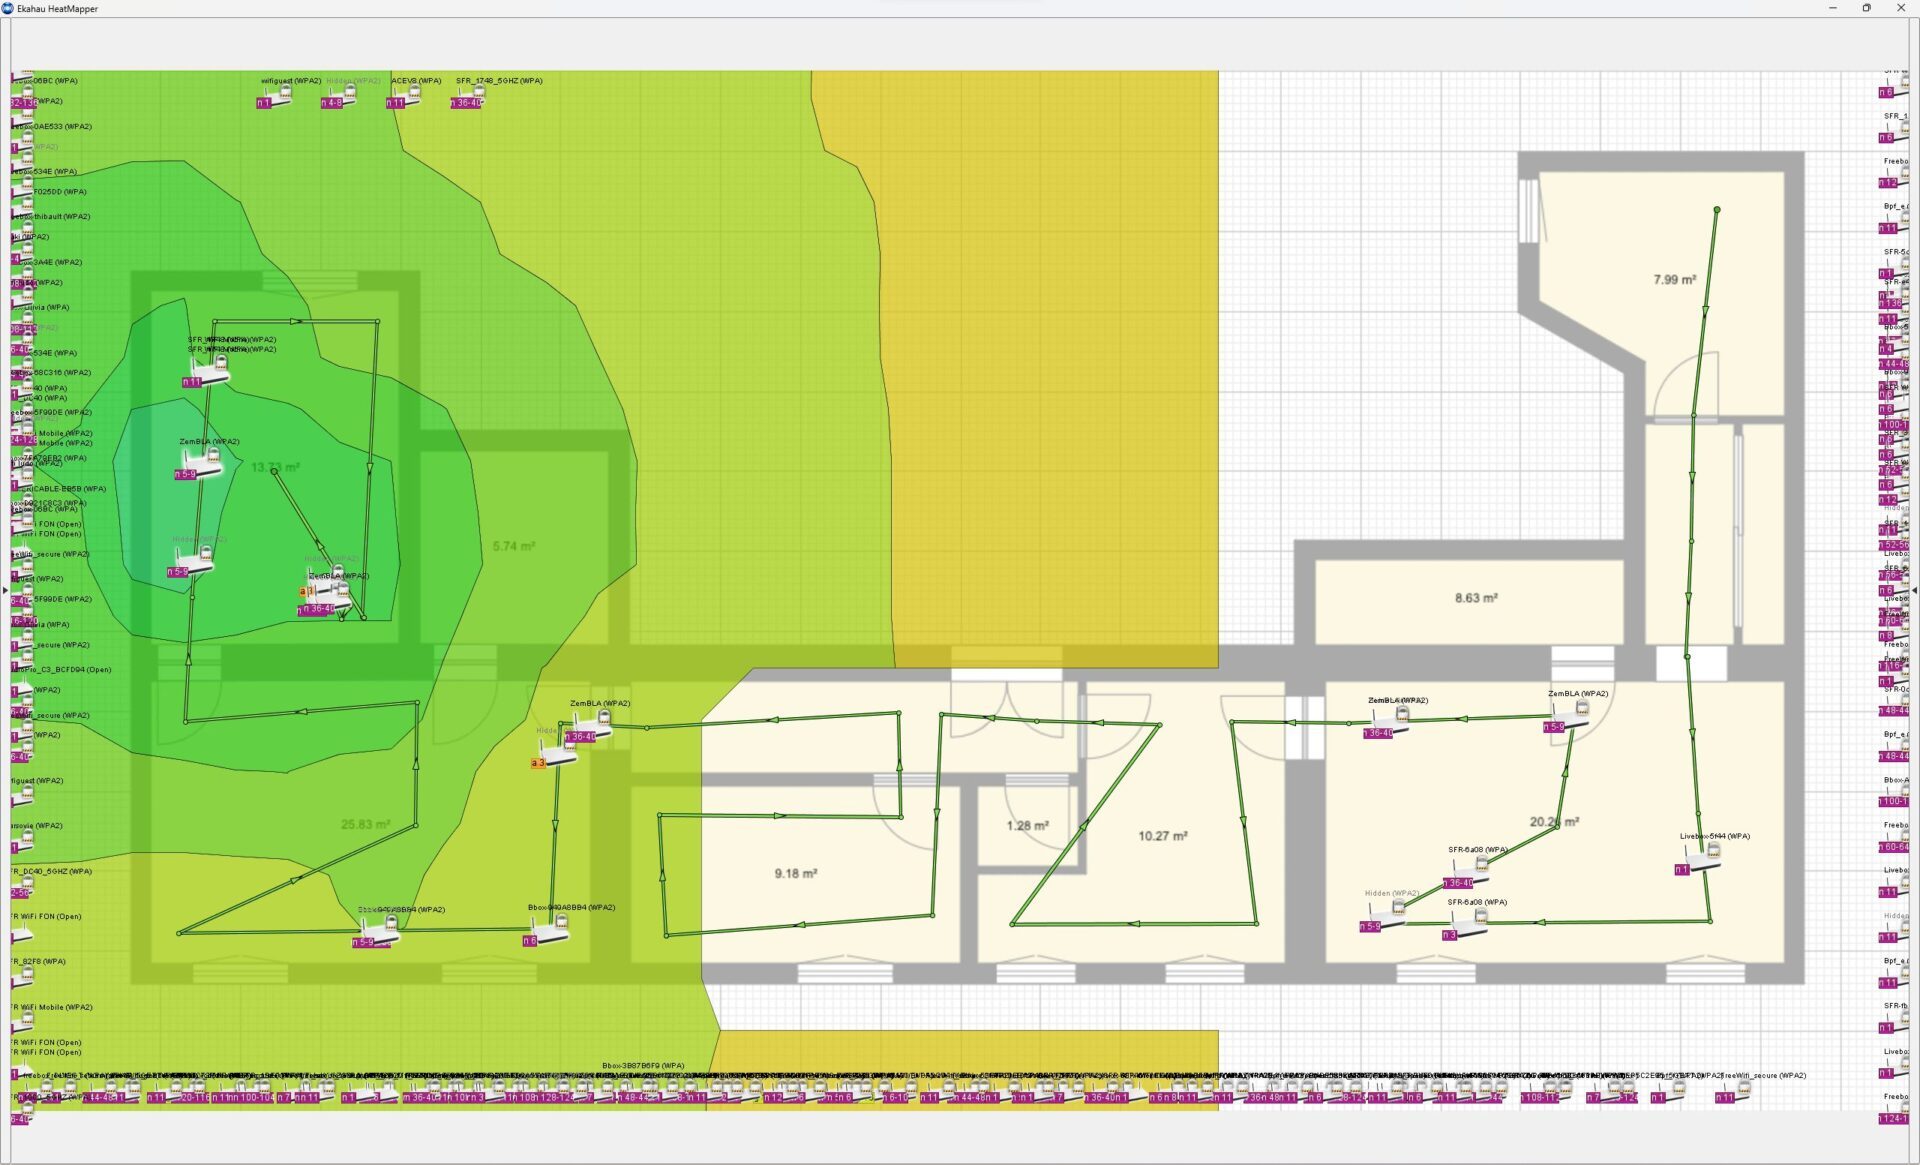Pick the SFR_1748_5GHZ access point icon
This screenshot has height=1165, width=1920.
468,97
